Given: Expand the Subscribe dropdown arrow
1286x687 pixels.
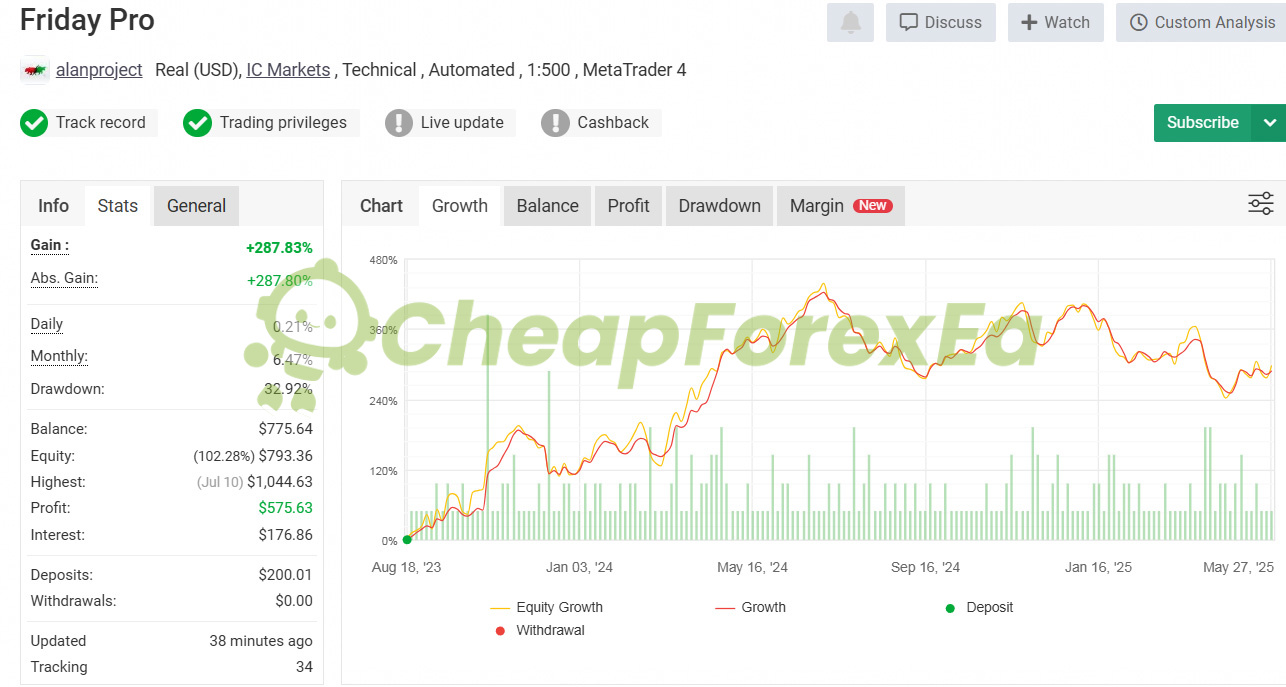Looking at the screenshot, I should pos(1269,123).
